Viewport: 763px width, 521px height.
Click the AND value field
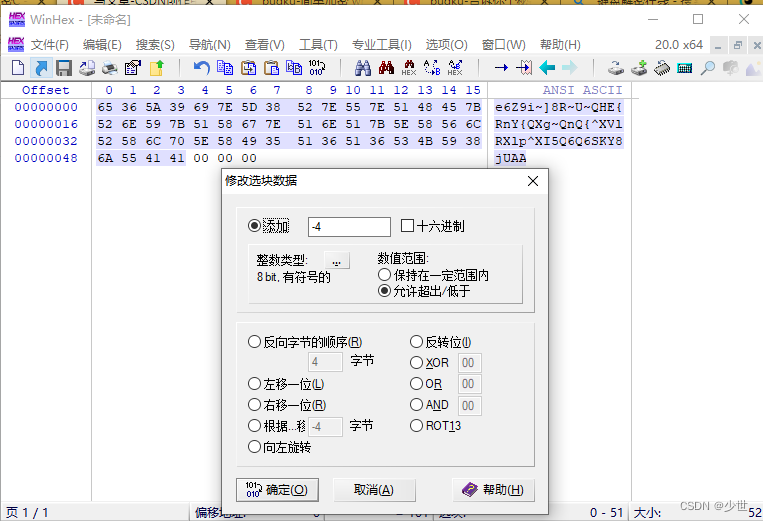(470, 406)
